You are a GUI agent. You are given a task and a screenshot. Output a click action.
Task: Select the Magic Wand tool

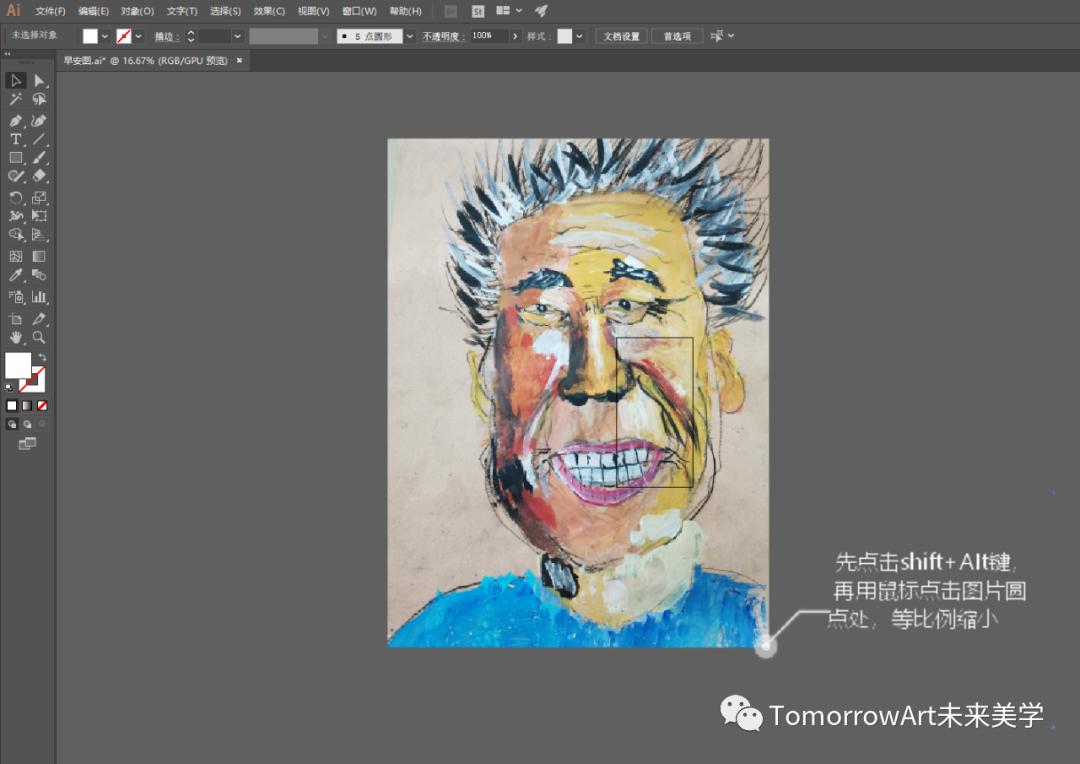pyautogui.click(x=16, y=99)
